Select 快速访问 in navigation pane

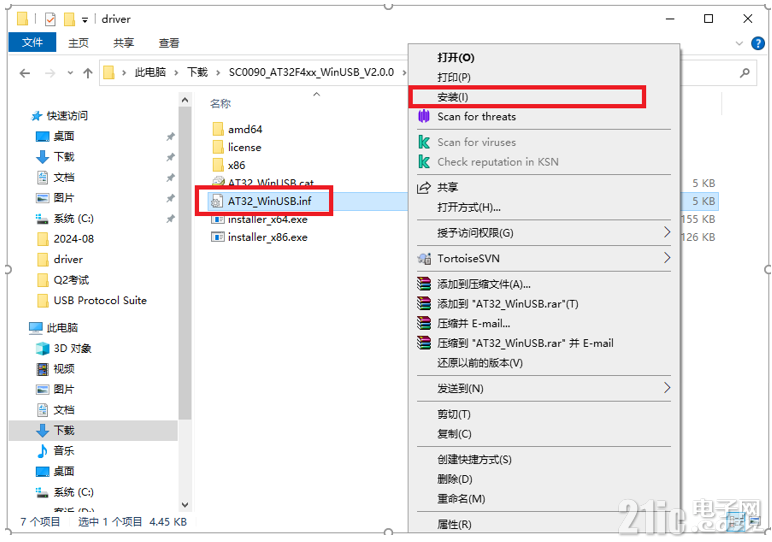[67, 116]
